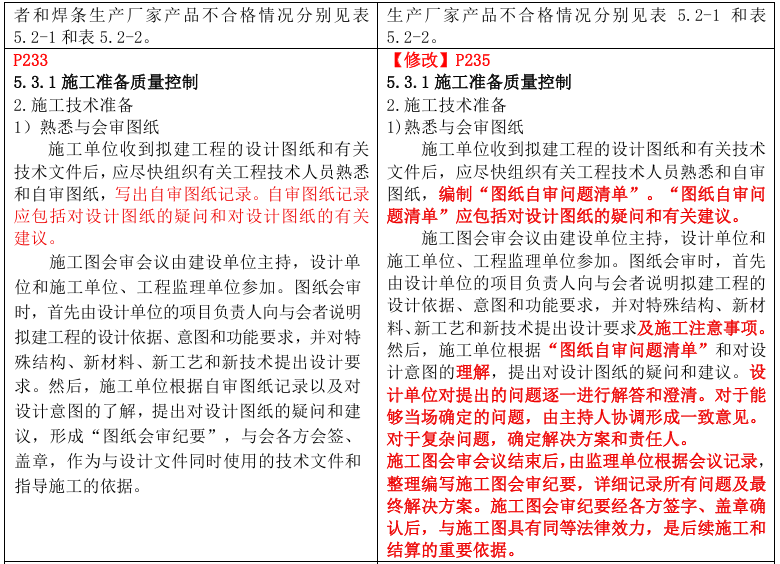Click 1)熟悉与会审图纸 in the right column
This screenshot has width=780, height=564.
pyautogui.click(x=455, y=127)
